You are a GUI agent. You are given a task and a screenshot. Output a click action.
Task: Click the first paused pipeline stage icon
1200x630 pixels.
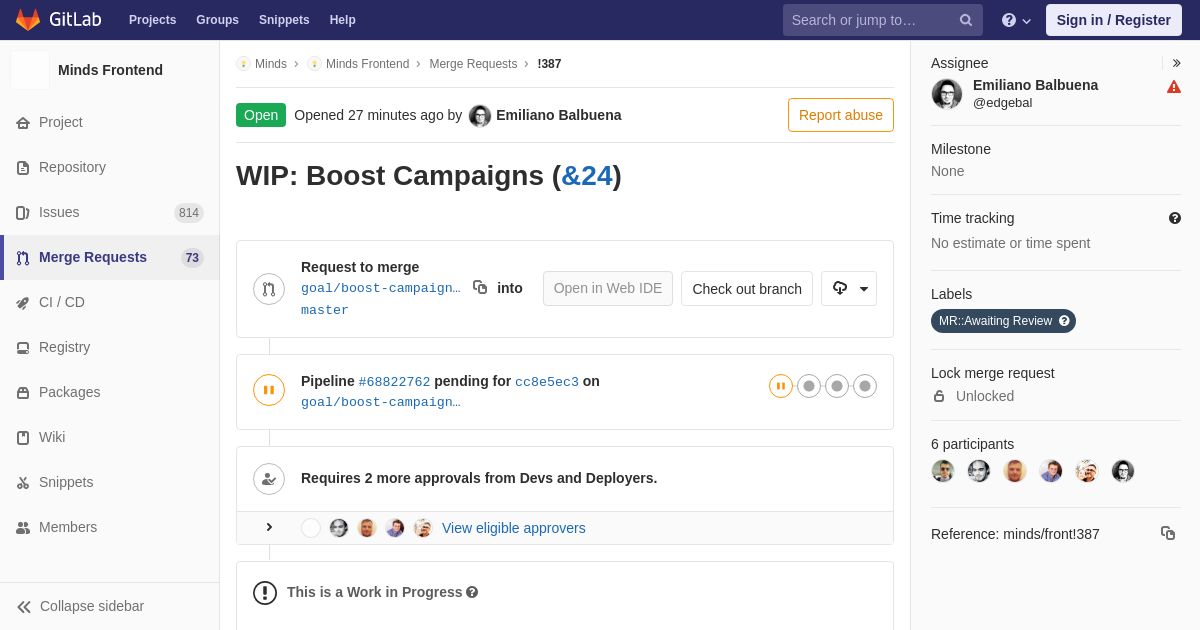(781, 386)
